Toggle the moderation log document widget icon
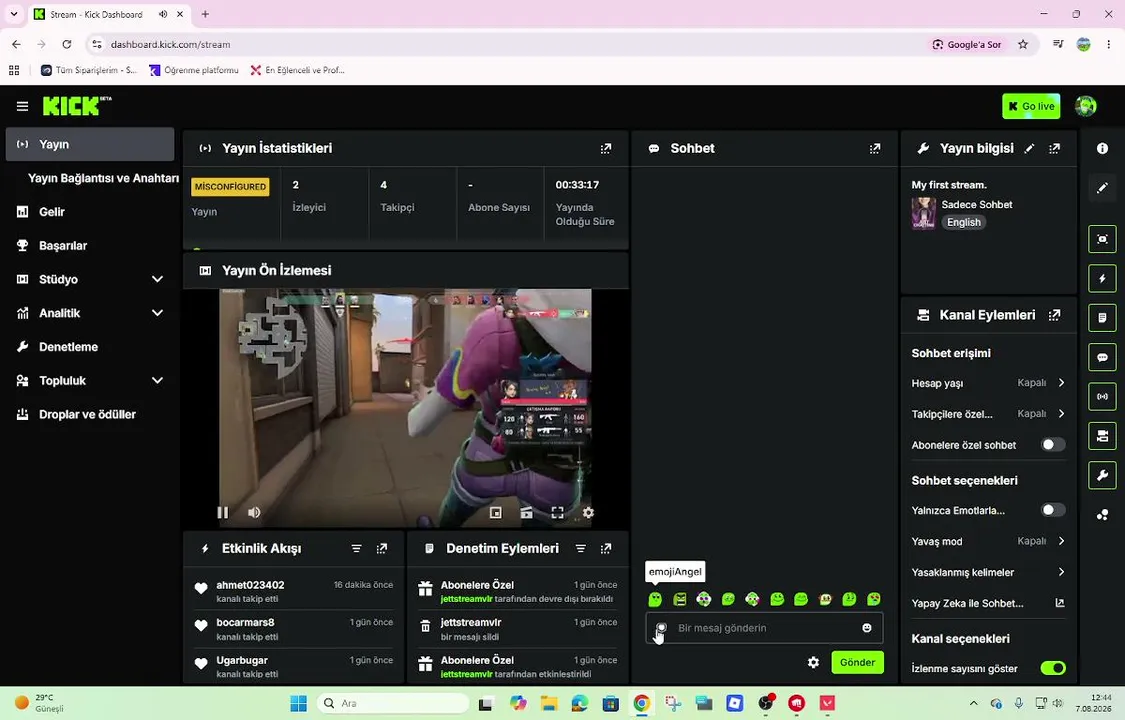 click(x=1102, y=318)
